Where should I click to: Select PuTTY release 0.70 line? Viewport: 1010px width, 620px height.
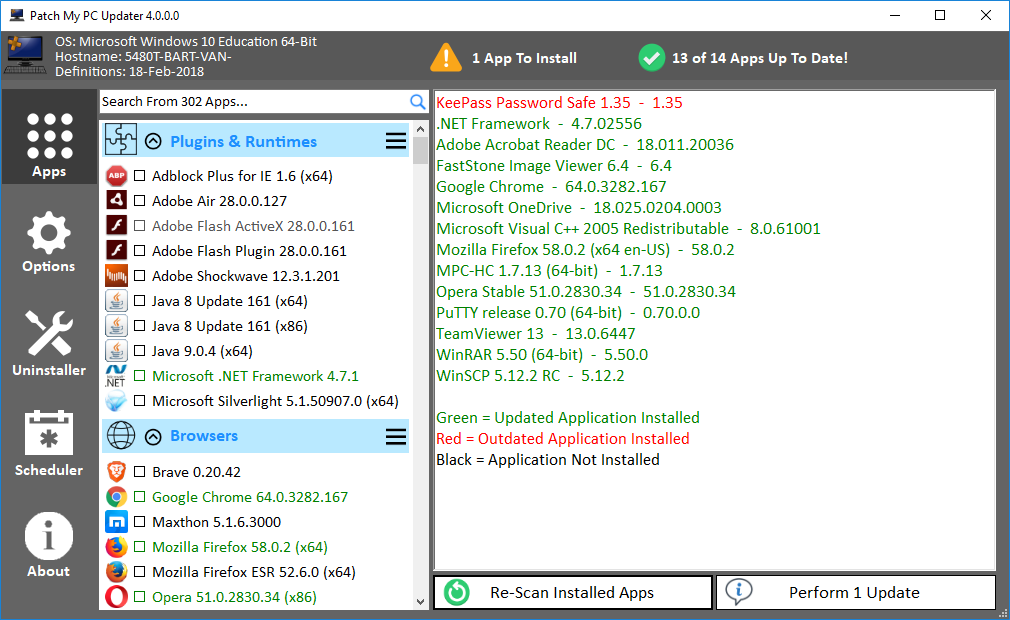pos(568,313)
